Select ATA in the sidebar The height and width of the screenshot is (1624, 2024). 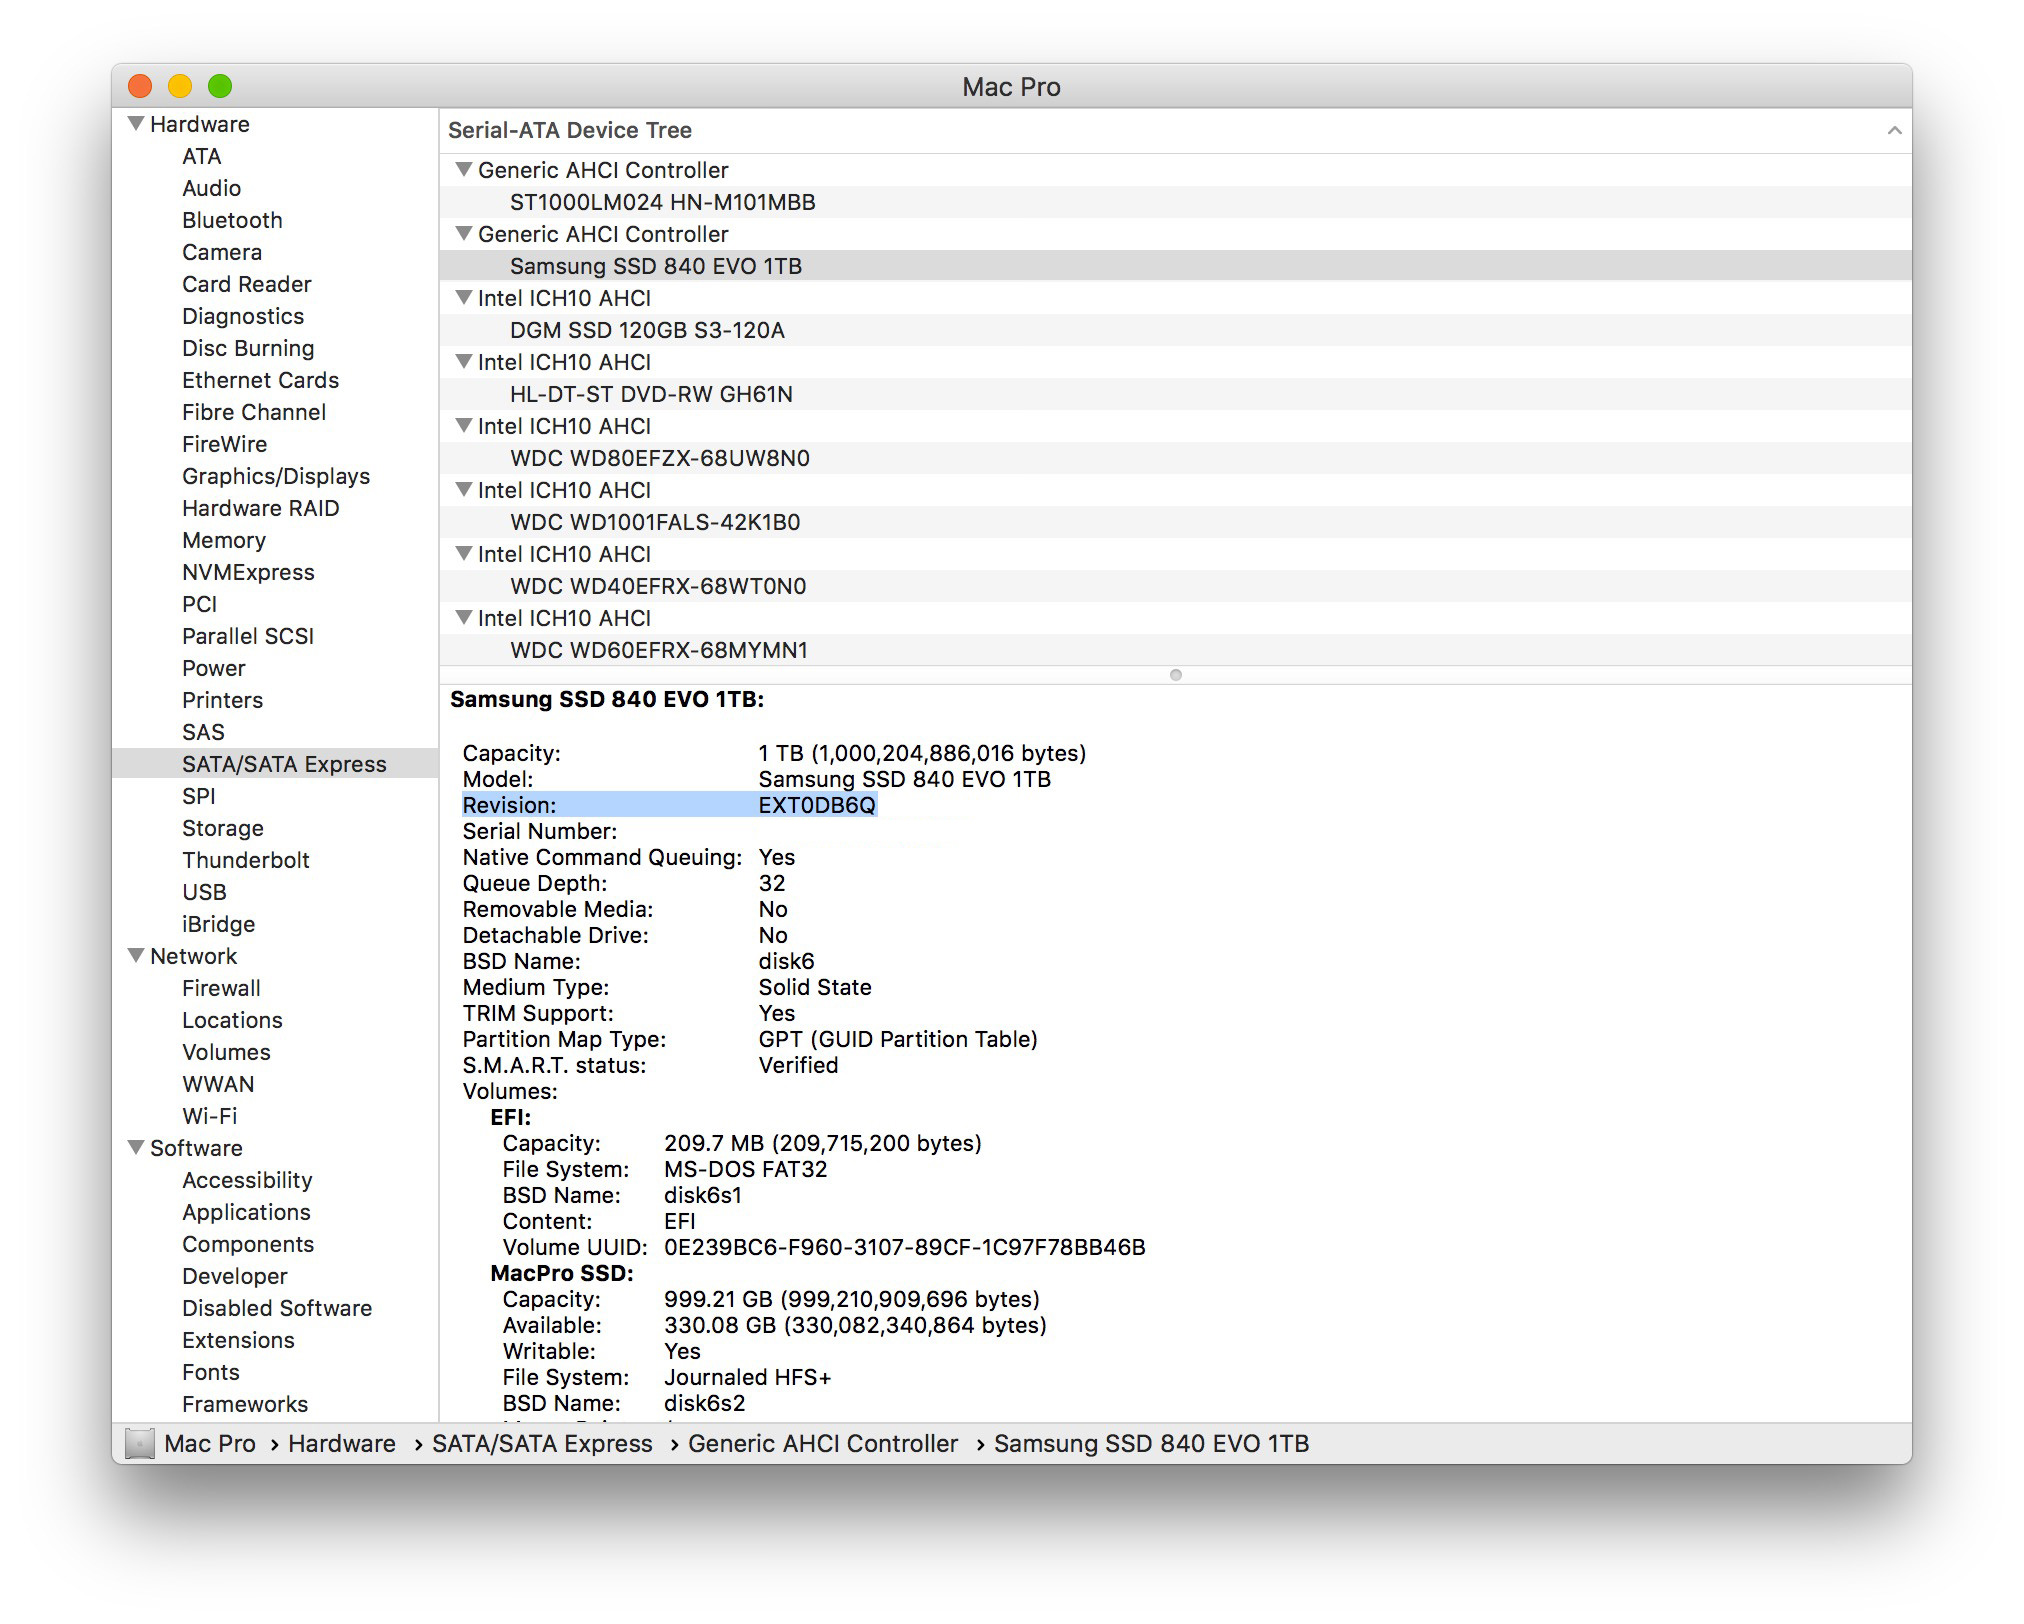(x=202, y=156)
